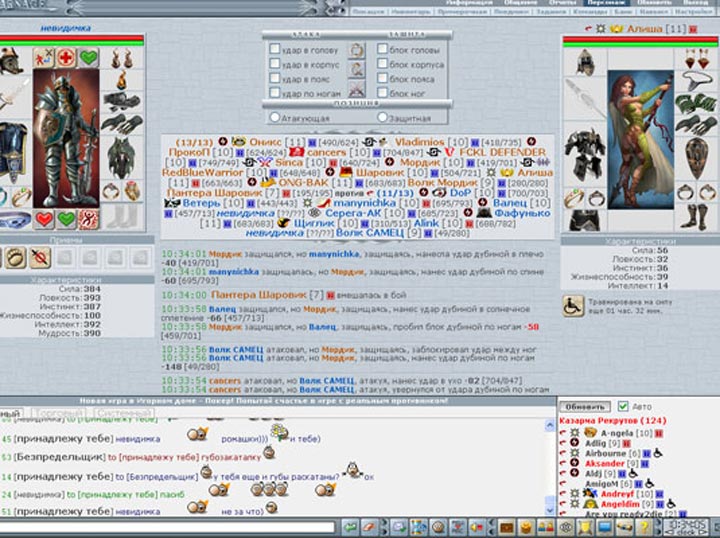Click green heart icon above невидимка portrait
720x538 pixels.
click(89, 58)
